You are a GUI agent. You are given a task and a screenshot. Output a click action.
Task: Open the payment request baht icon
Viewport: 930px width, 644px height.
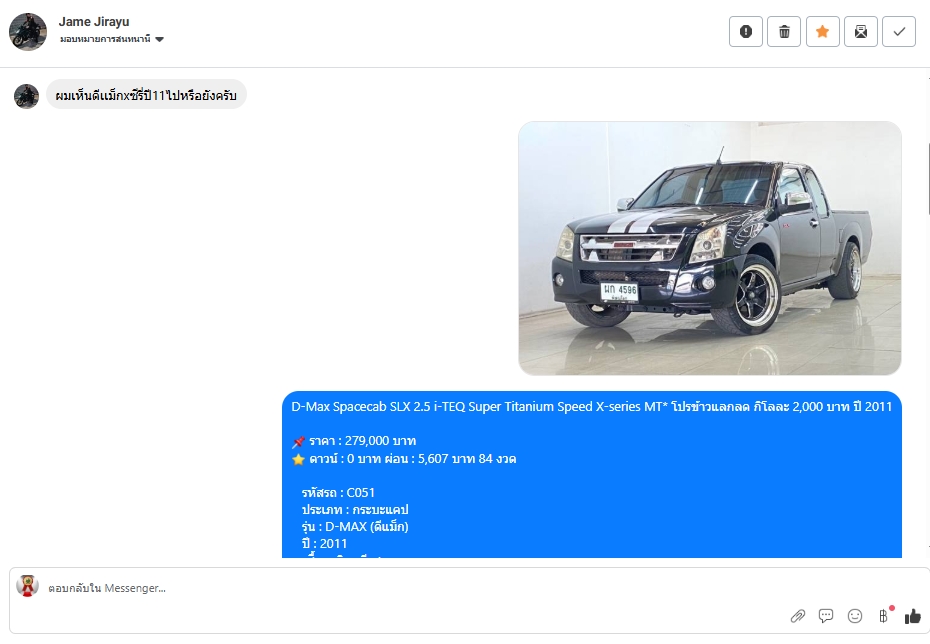click(x=883, y=616)
